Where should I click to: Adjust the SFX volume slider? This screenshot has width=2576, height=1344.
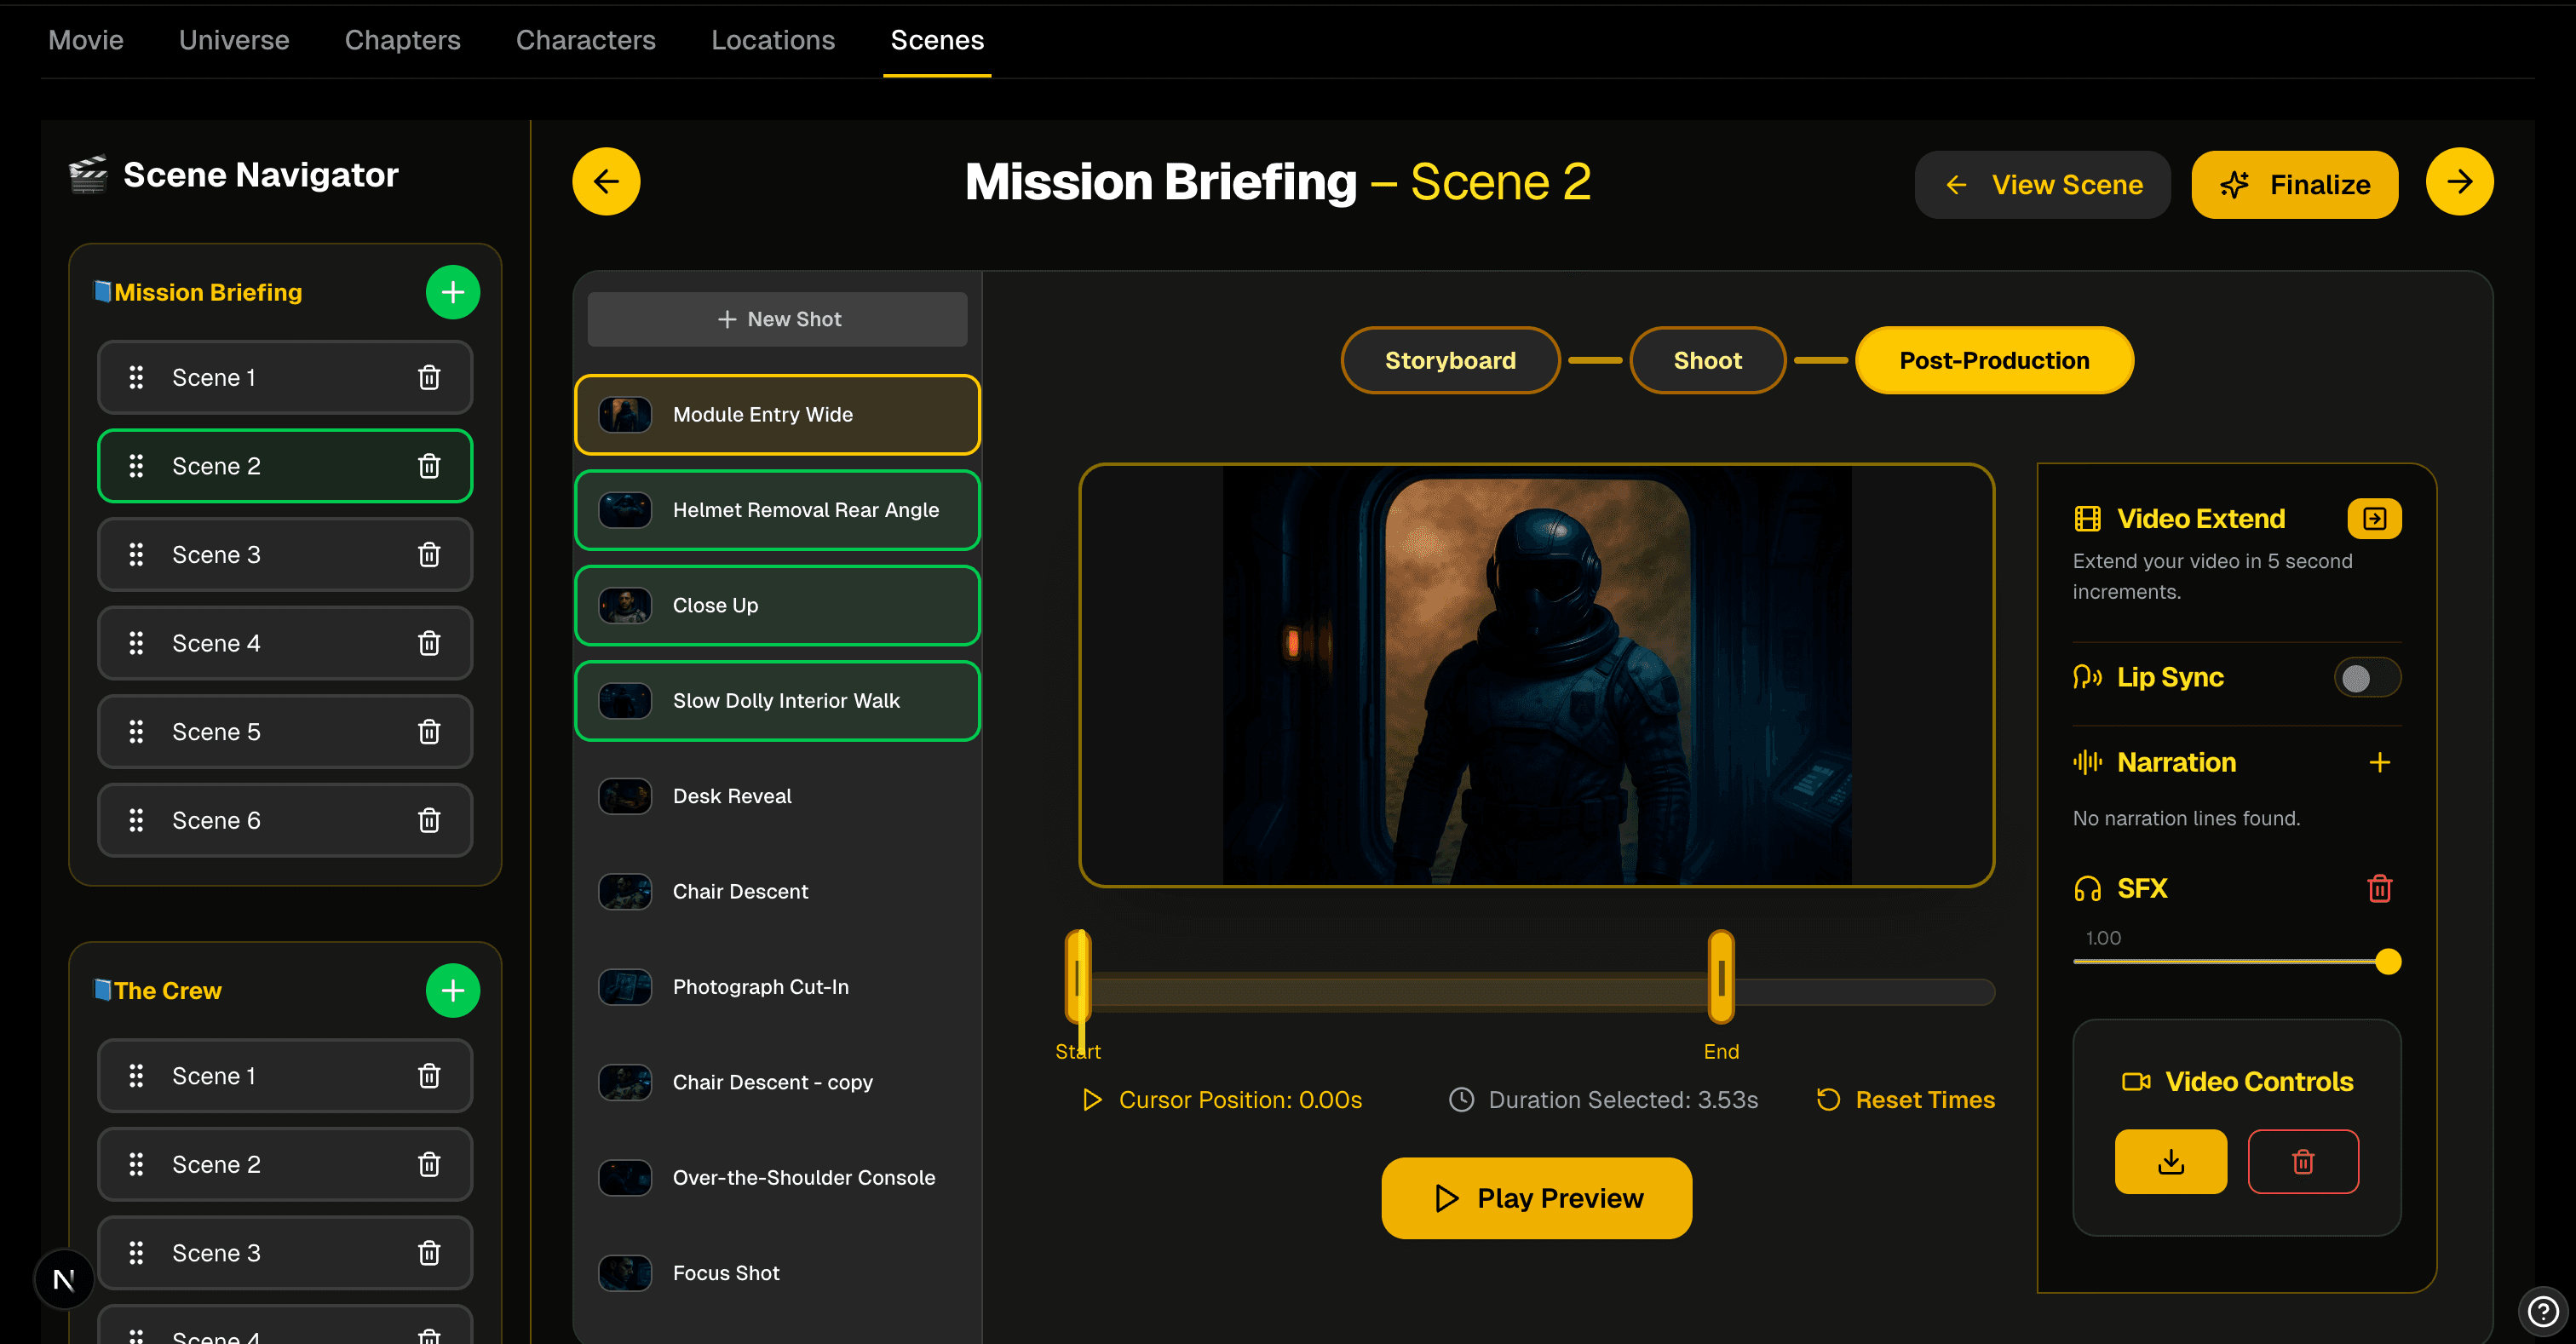(2390, 961)
